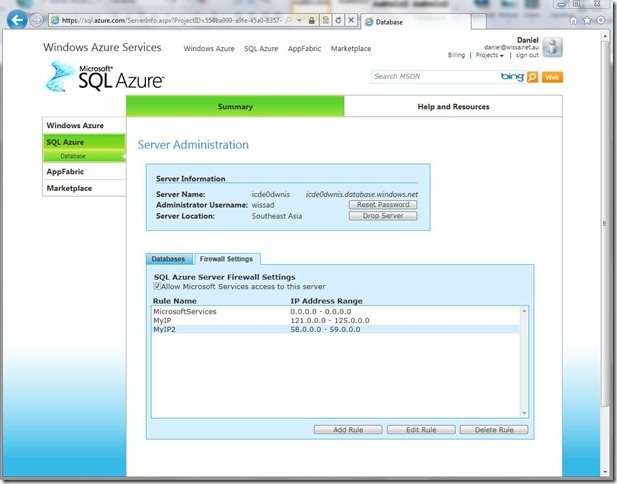617x484 pixels.
Task: Click the page vertical scrollbar
Action: click(605, 224)
